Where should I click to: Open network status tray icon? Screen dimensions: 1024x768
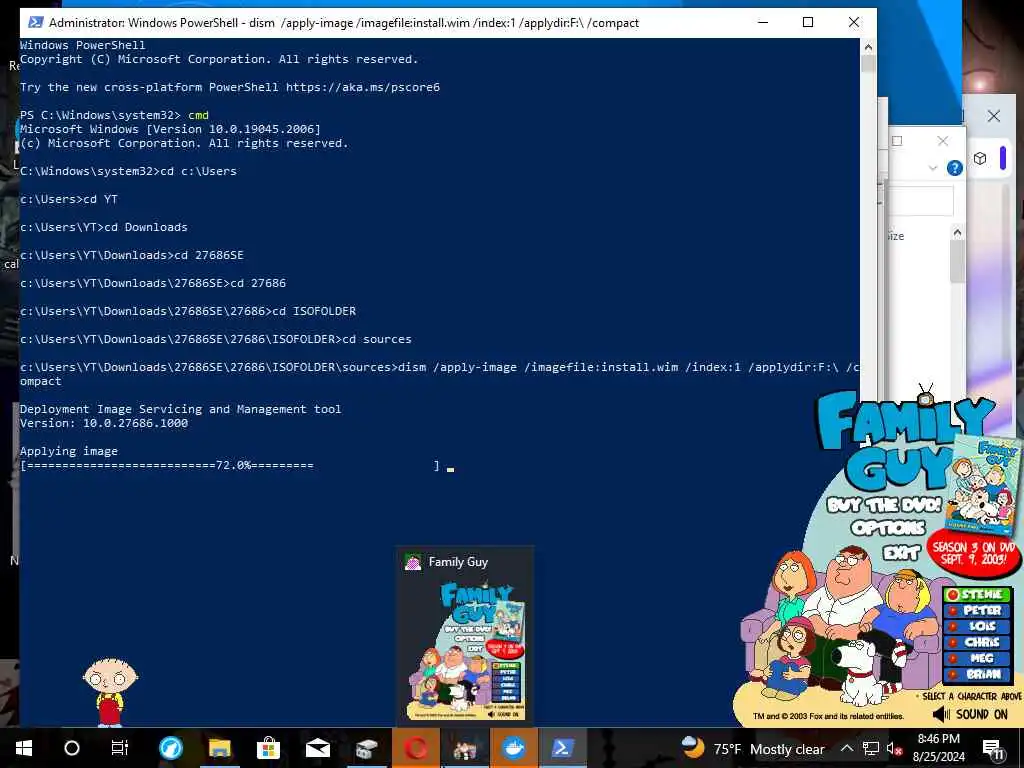[871, 748]
